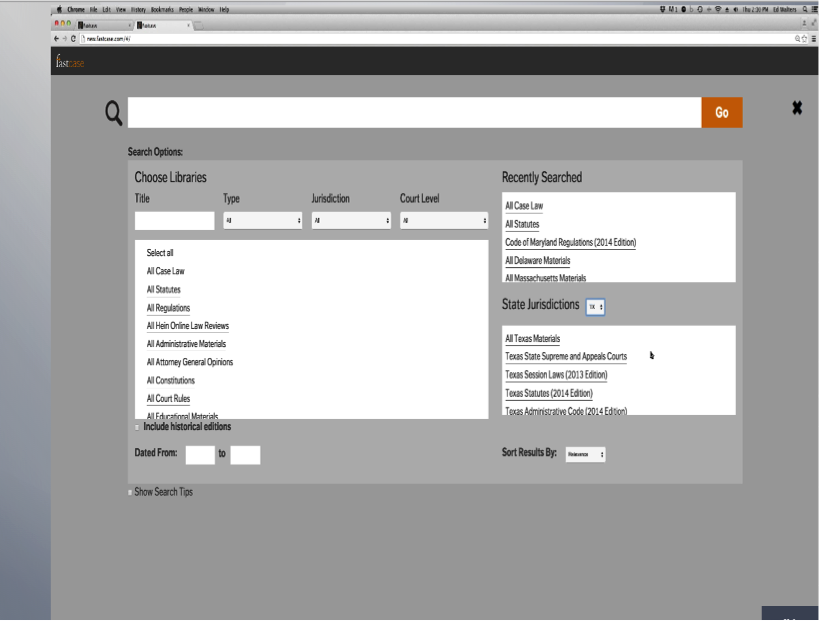Viewport: 819px width, 621px height.
Task: Close the second browser tab
Action: coord(189,25)
